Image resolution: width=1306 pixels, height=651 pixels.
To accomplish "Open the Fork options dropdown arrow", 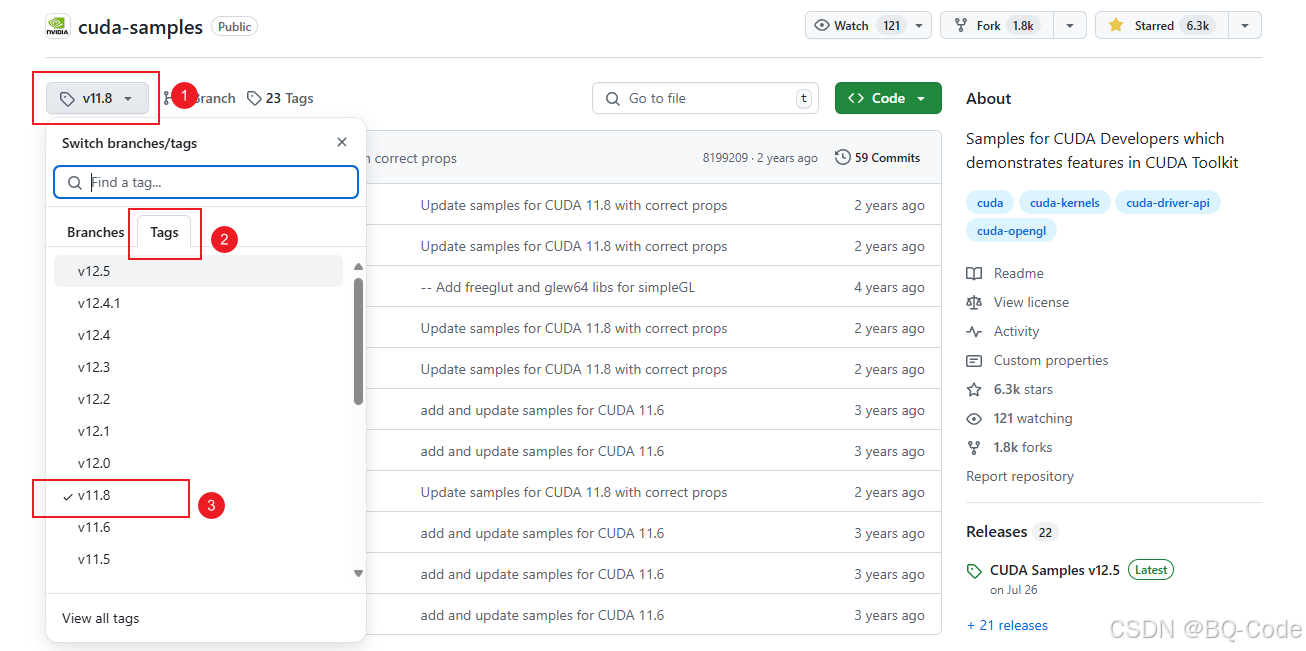I will coord(1070,26).
